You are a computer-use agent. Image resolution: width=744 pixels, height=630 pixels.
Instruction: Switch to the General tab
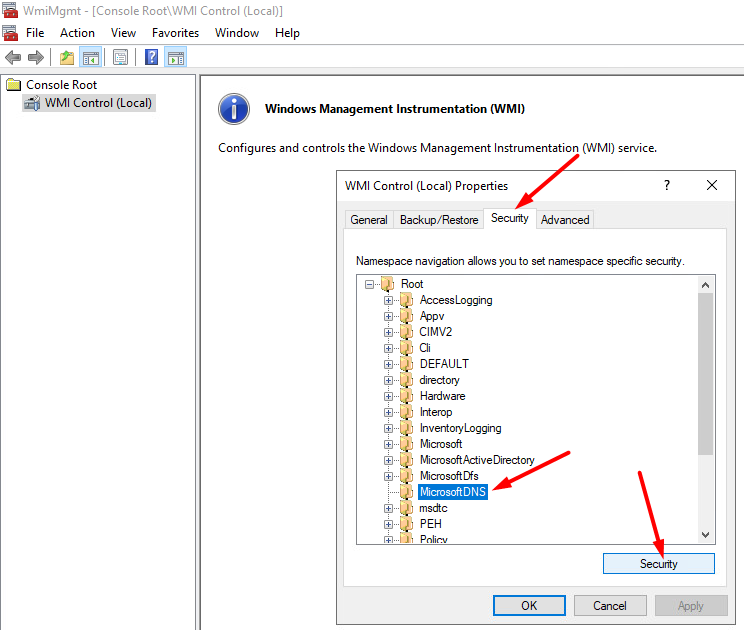pyautogui.click(x=369, y=220)
